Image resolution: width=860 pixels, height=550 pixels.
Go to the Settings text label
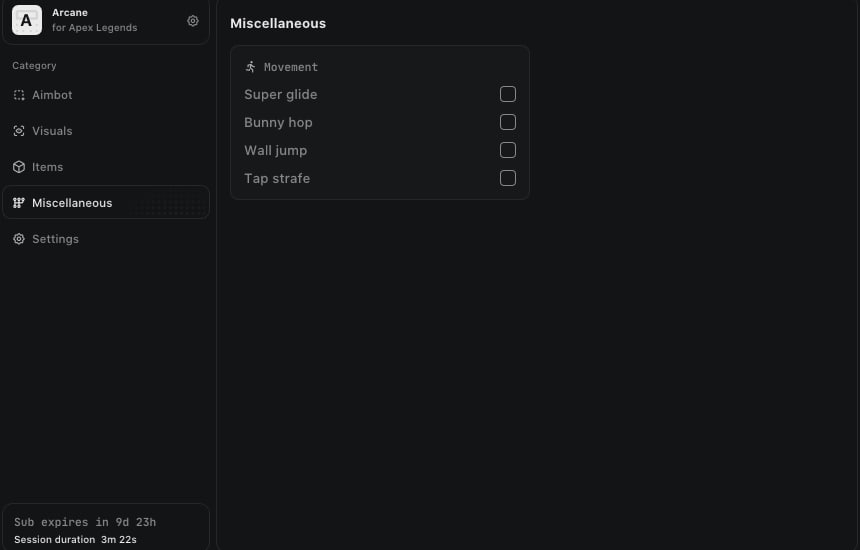point(55,239)
